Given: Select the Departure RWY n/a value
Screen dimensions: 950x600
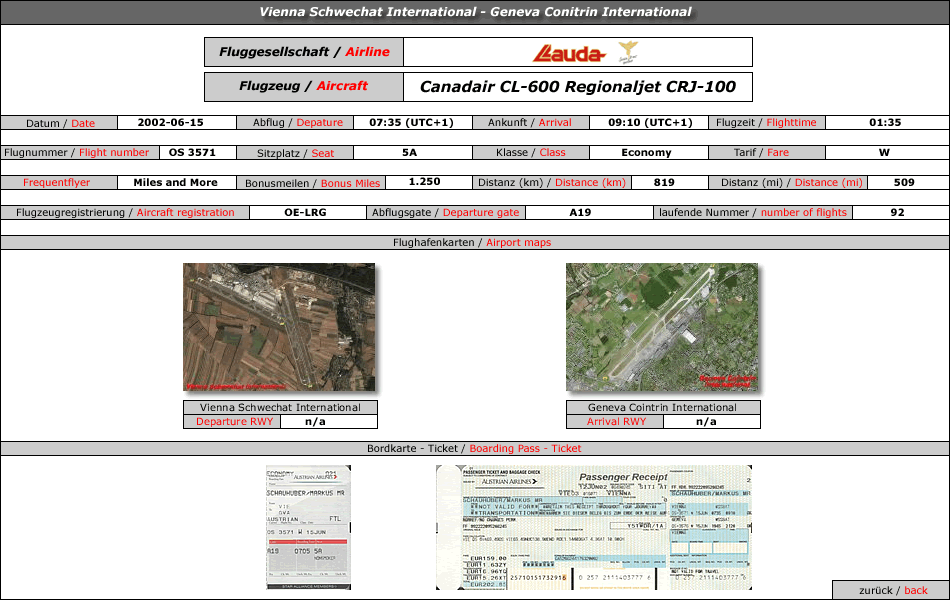Looking at the screenshot, I should (x=315, y=421).
